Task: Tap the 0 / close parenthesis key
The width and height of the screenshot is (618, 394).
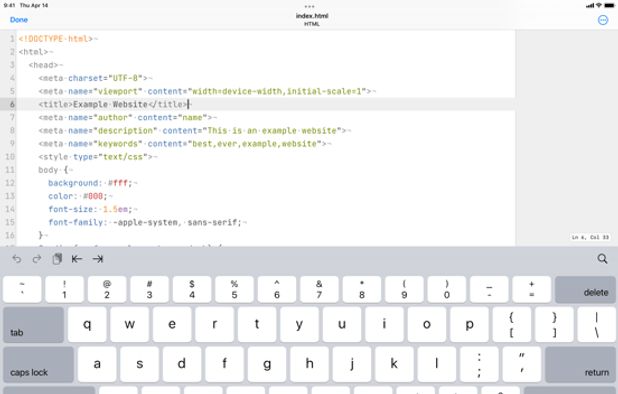Action: [x=447, y=290]
